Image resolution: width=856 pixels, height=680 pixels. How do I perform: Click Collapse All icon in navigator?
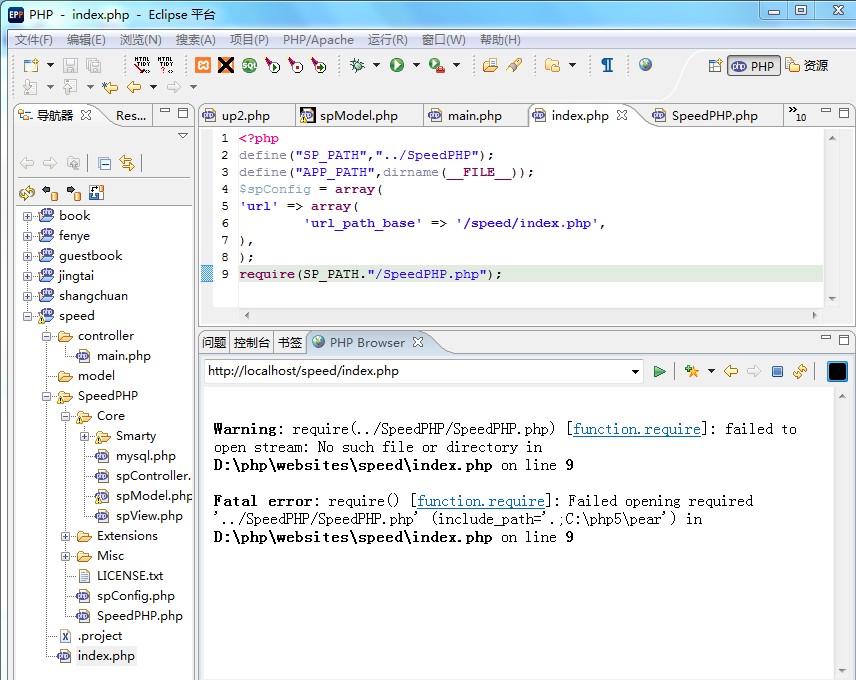pos(104,163)
